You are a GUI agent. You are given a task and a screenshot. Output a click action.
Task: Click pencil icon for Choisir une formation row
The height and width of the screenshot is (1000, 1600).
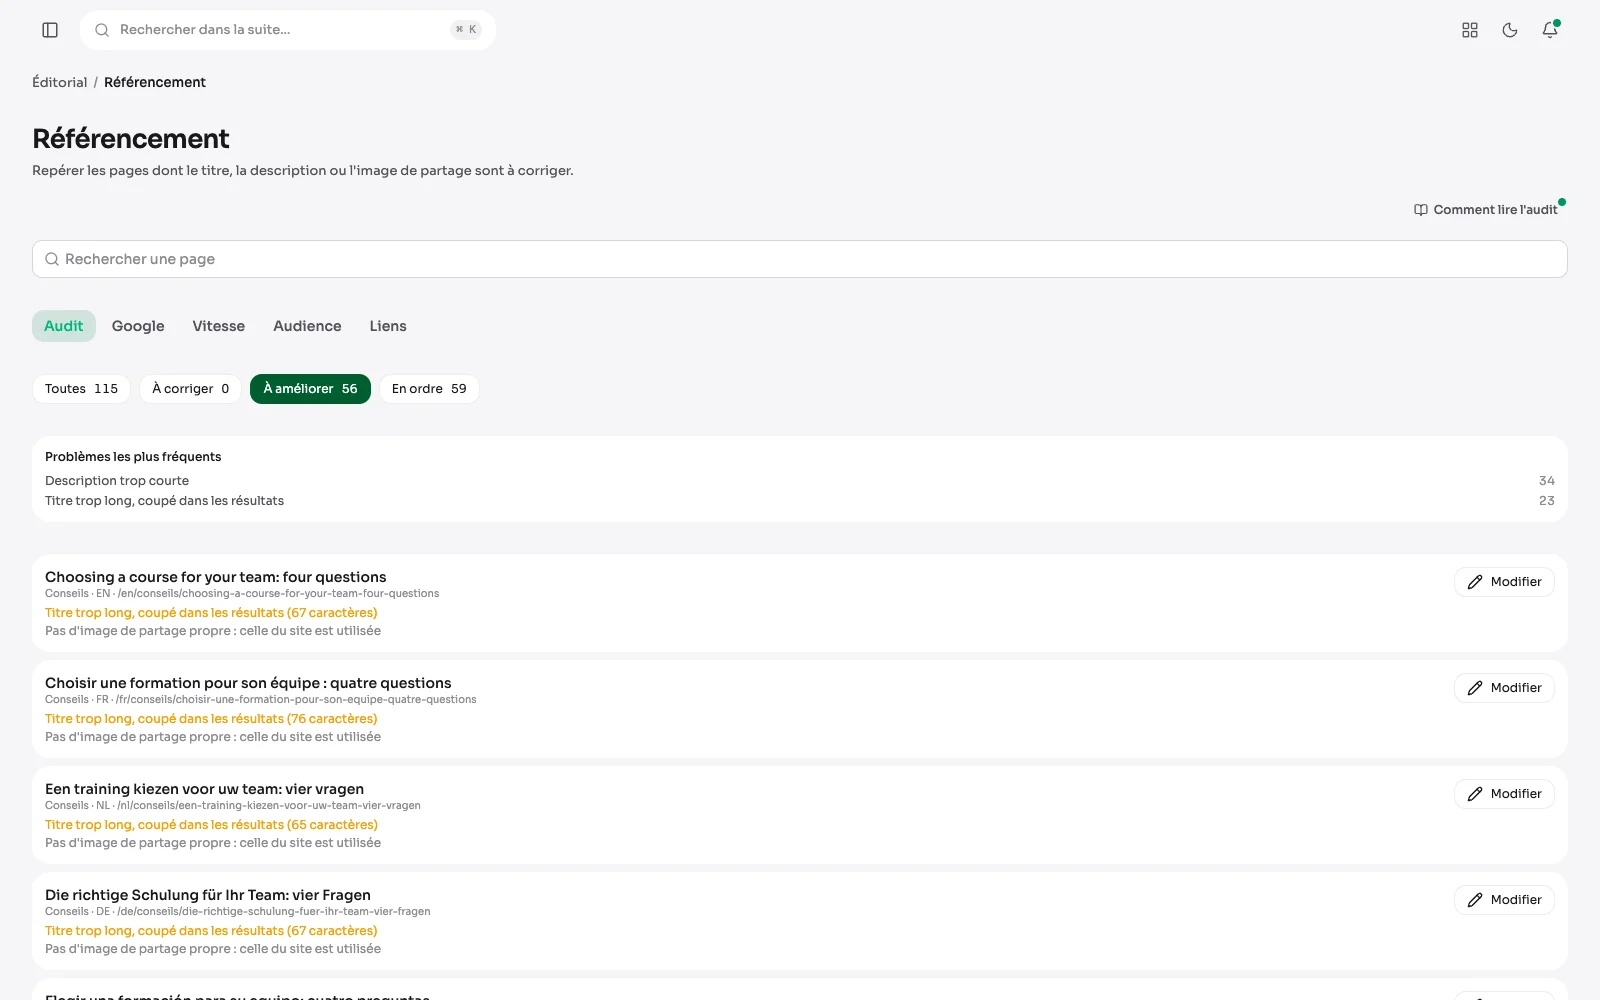tap(1475, 688)
